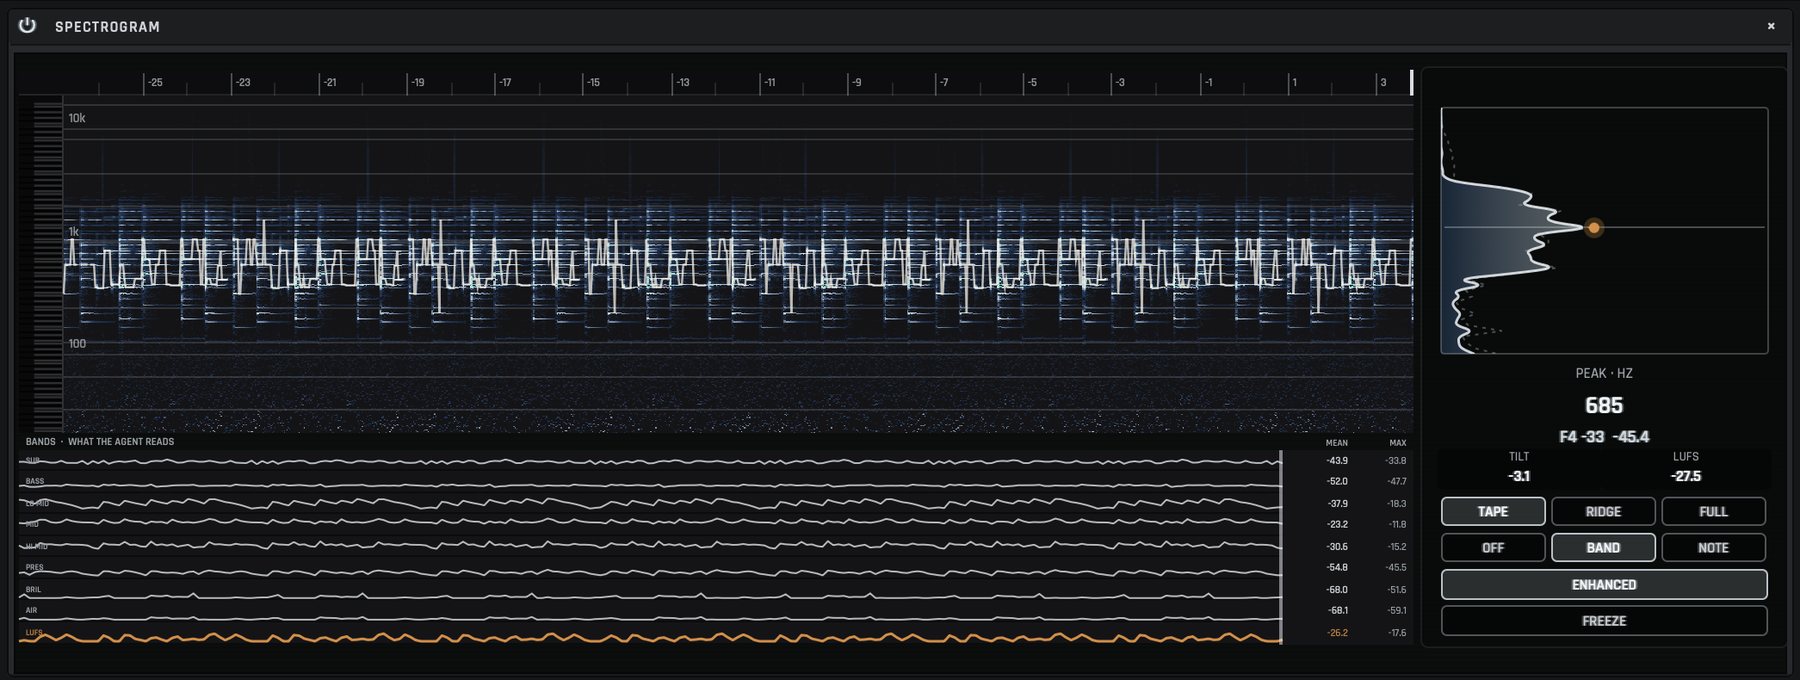Toggle the ENHANCED option
This screenshot has height=680, width=1800.
[1604, 584]
